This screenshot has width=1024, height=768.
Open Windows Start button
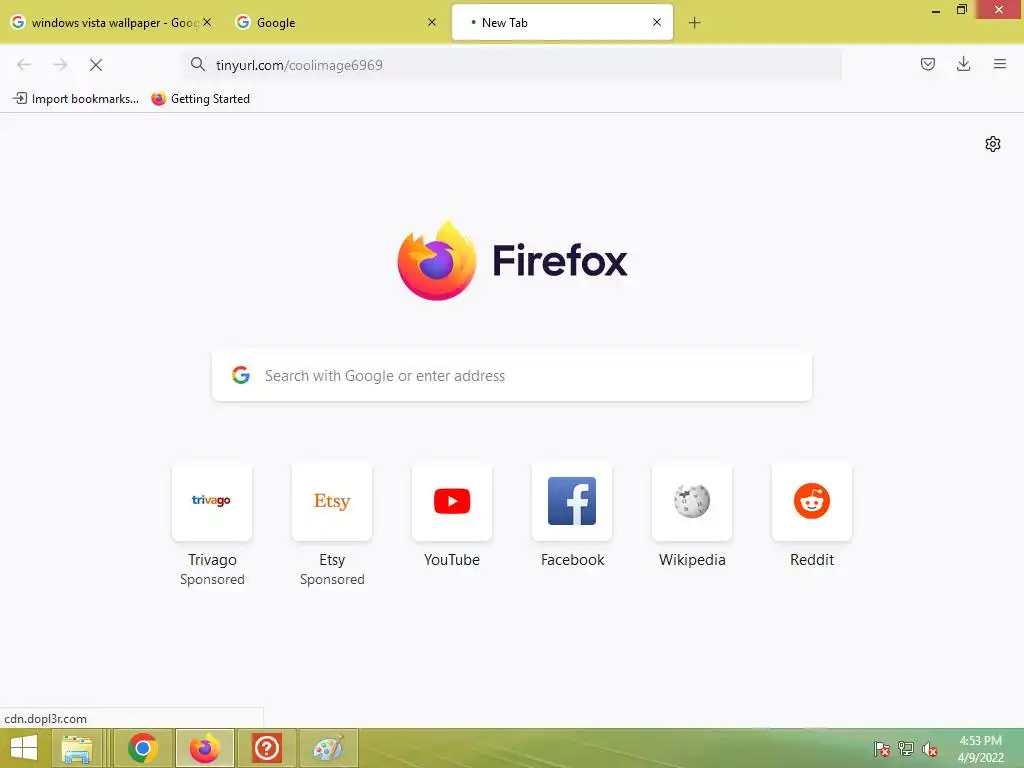pyautogui.click(x=24, y=748)
